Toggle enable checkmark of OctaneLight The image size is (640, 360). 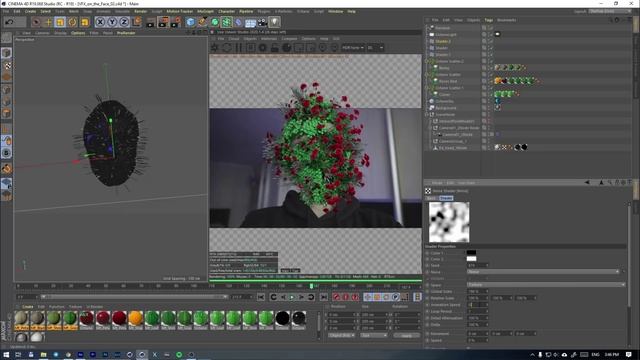point(491,34)
